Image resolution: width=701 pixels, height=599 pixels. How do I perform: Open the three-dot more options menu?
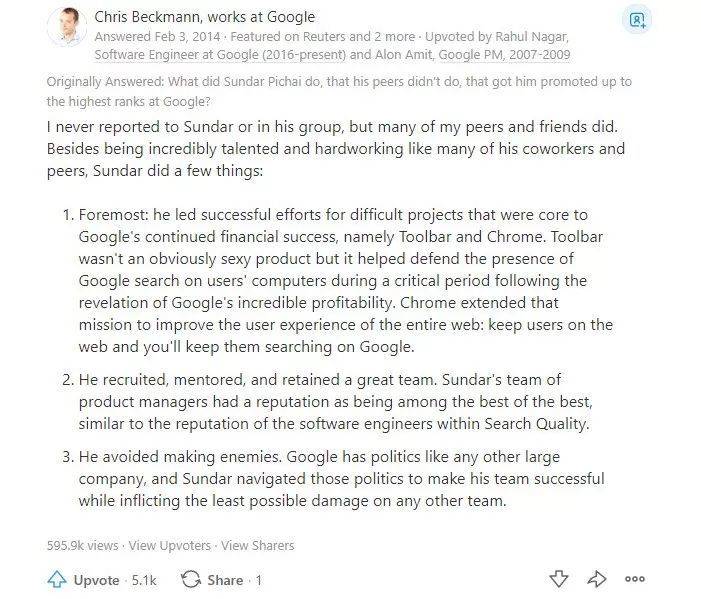pyautogui.click(x=635, y=579)
